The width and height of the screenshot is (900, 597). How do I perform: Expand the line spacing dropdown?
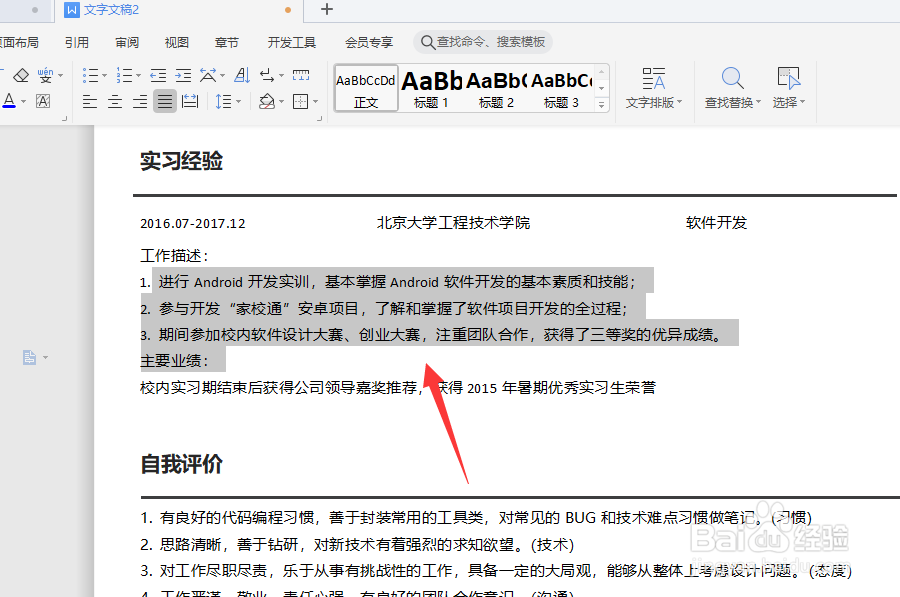click(239, 102)
